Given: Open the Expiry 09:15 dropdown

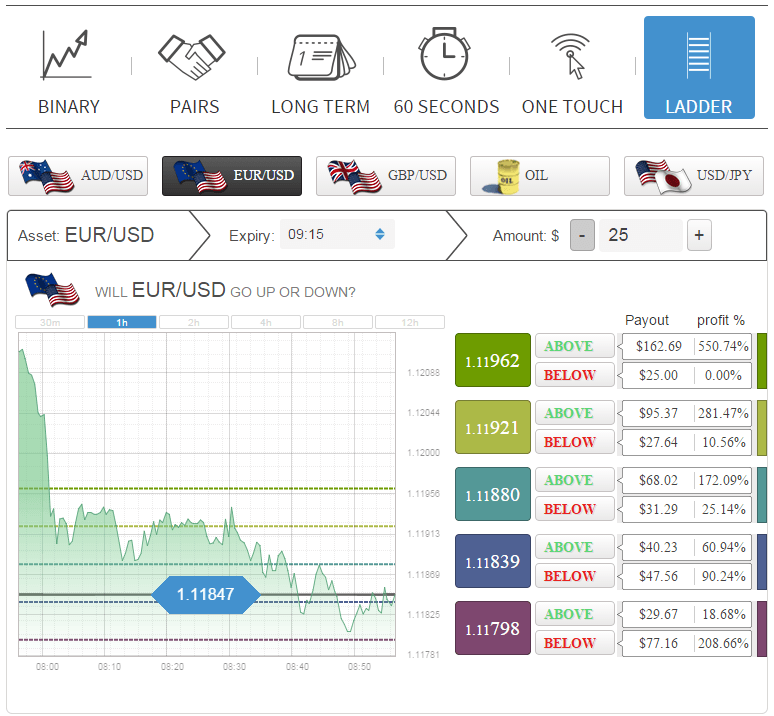Looking at the screenshot, I should click(x=337, y=234).
